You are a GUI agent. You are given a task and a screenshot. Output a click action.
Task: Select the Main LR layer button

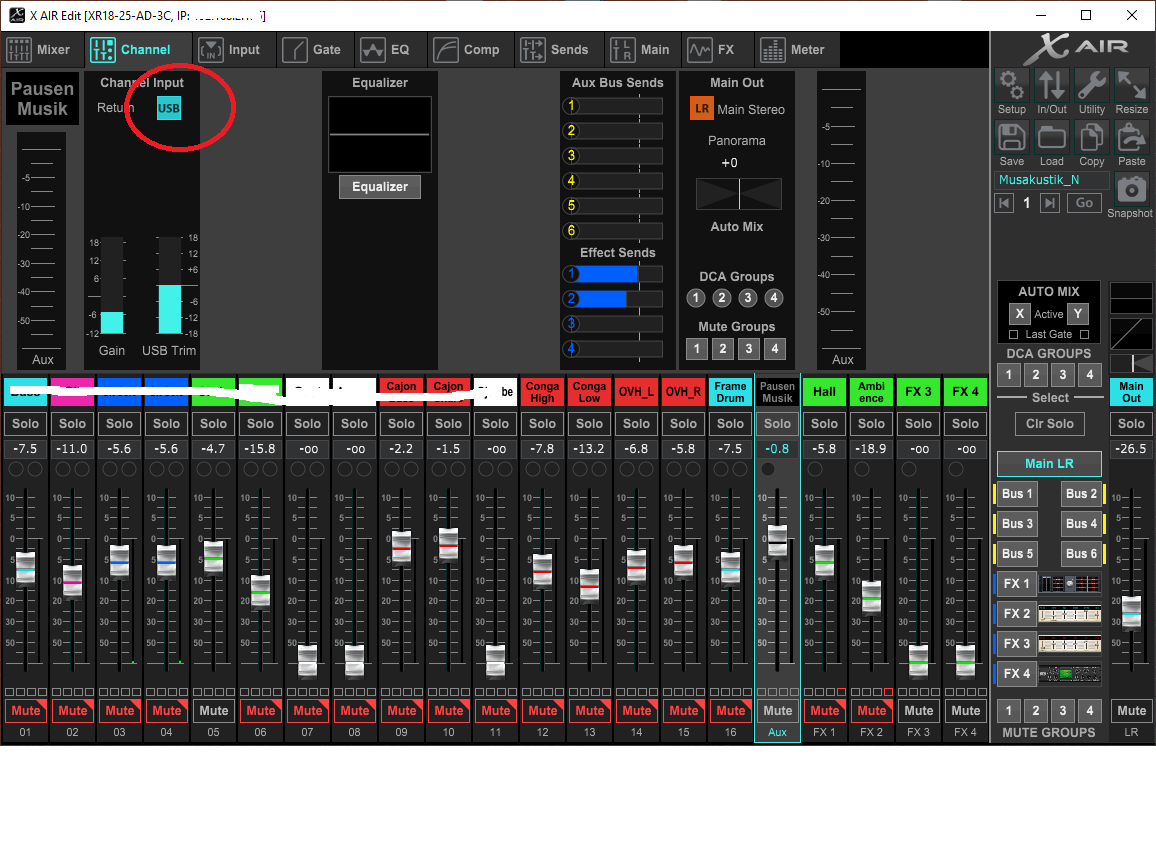(x=1049, y=464)
